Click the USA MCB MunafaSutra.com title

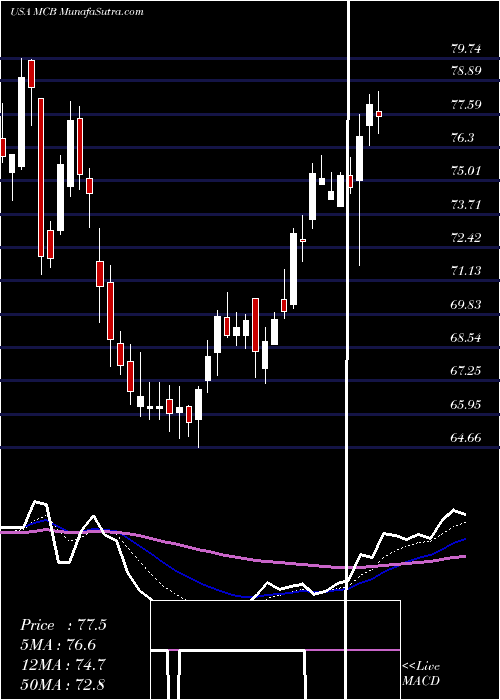tap(76, 12)
